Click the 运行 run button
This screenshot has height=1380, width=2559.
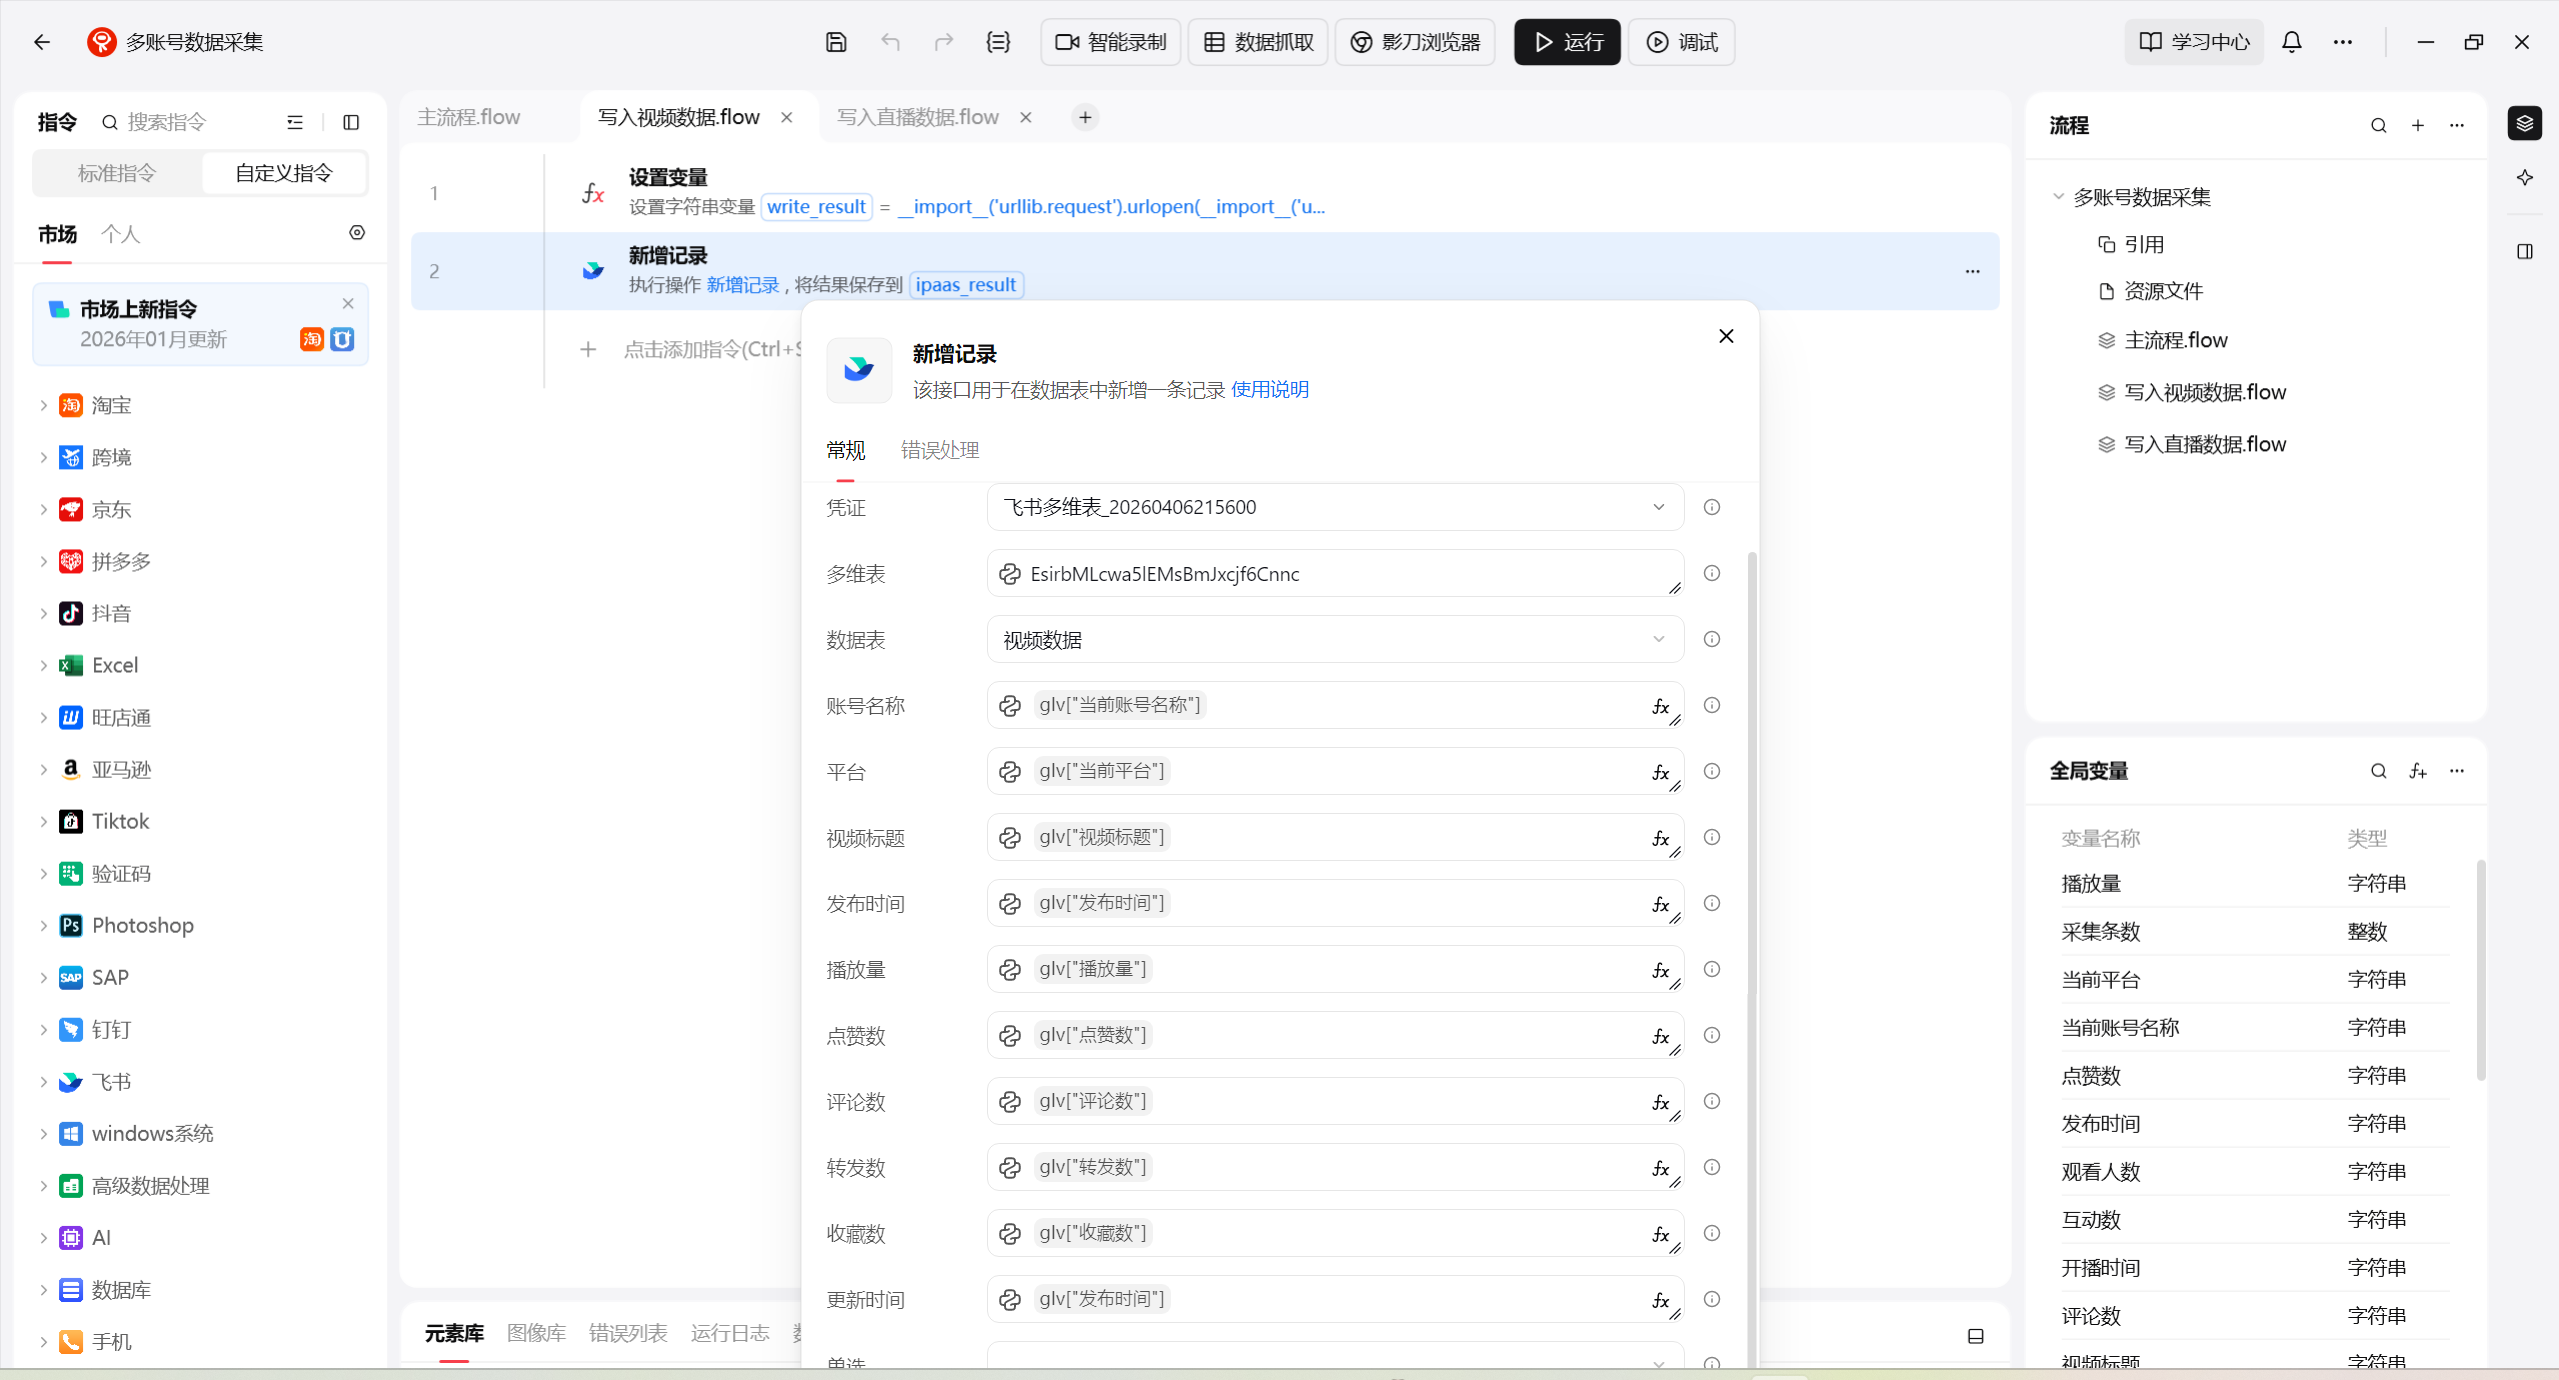click(1566, 42)
